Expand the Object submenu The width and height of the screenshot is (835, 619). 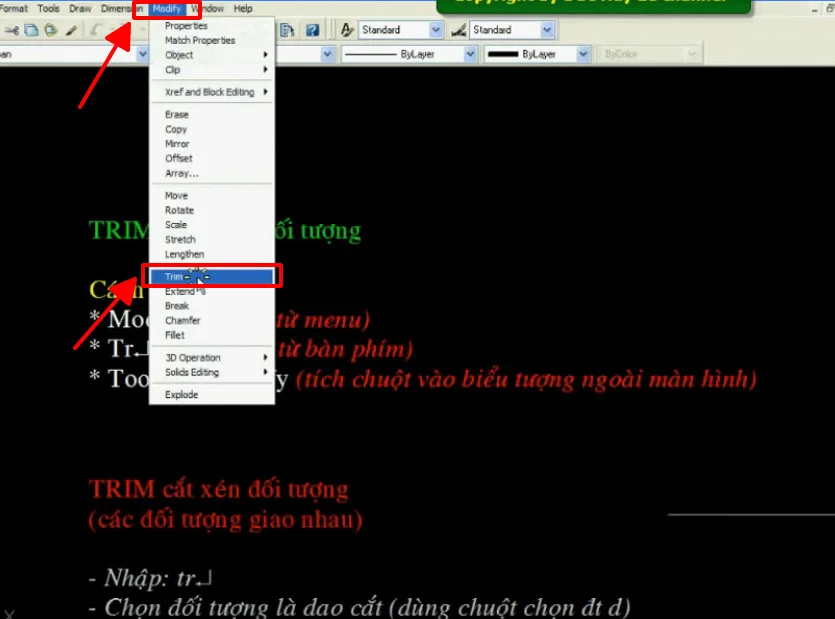pyautogui.click(x=212, y=55)
